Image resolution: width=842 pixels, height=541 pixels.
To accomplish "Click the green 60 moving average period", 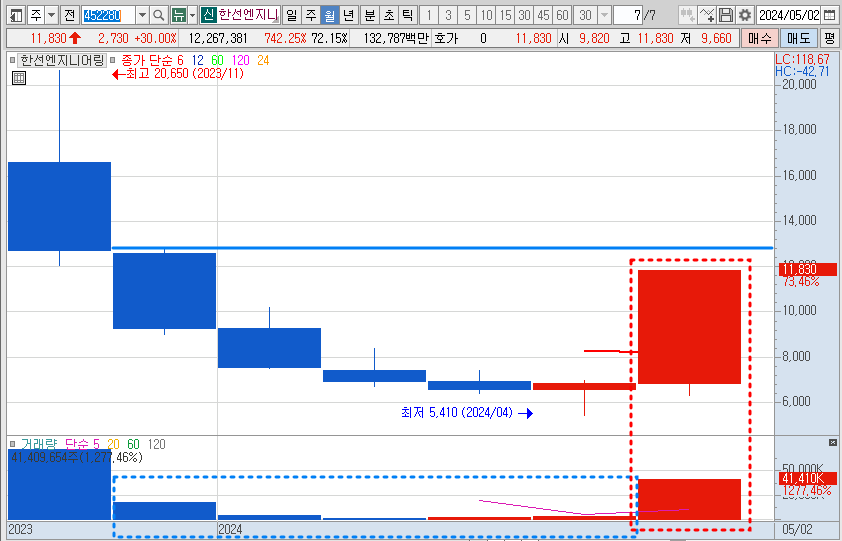I will (217, 61).
